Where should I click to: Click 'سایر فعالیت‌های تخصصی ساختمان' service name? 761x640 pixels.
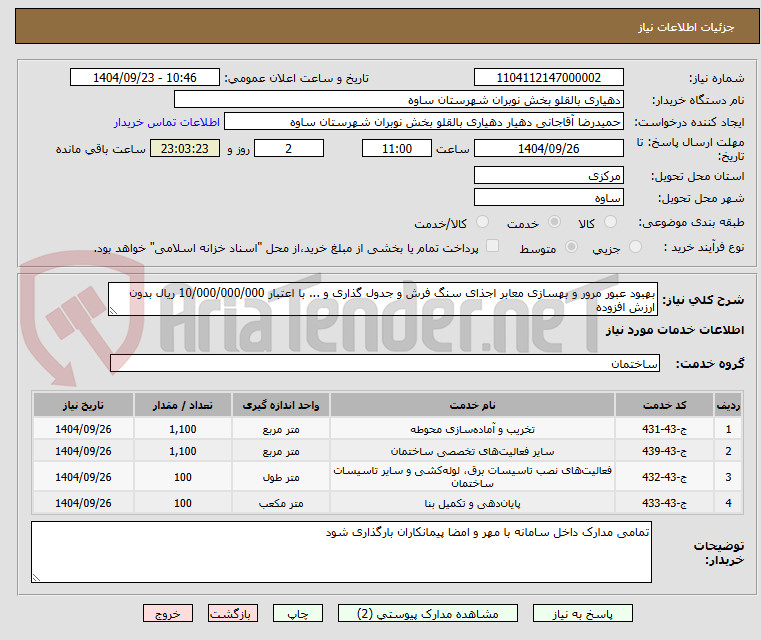(472, 451)
